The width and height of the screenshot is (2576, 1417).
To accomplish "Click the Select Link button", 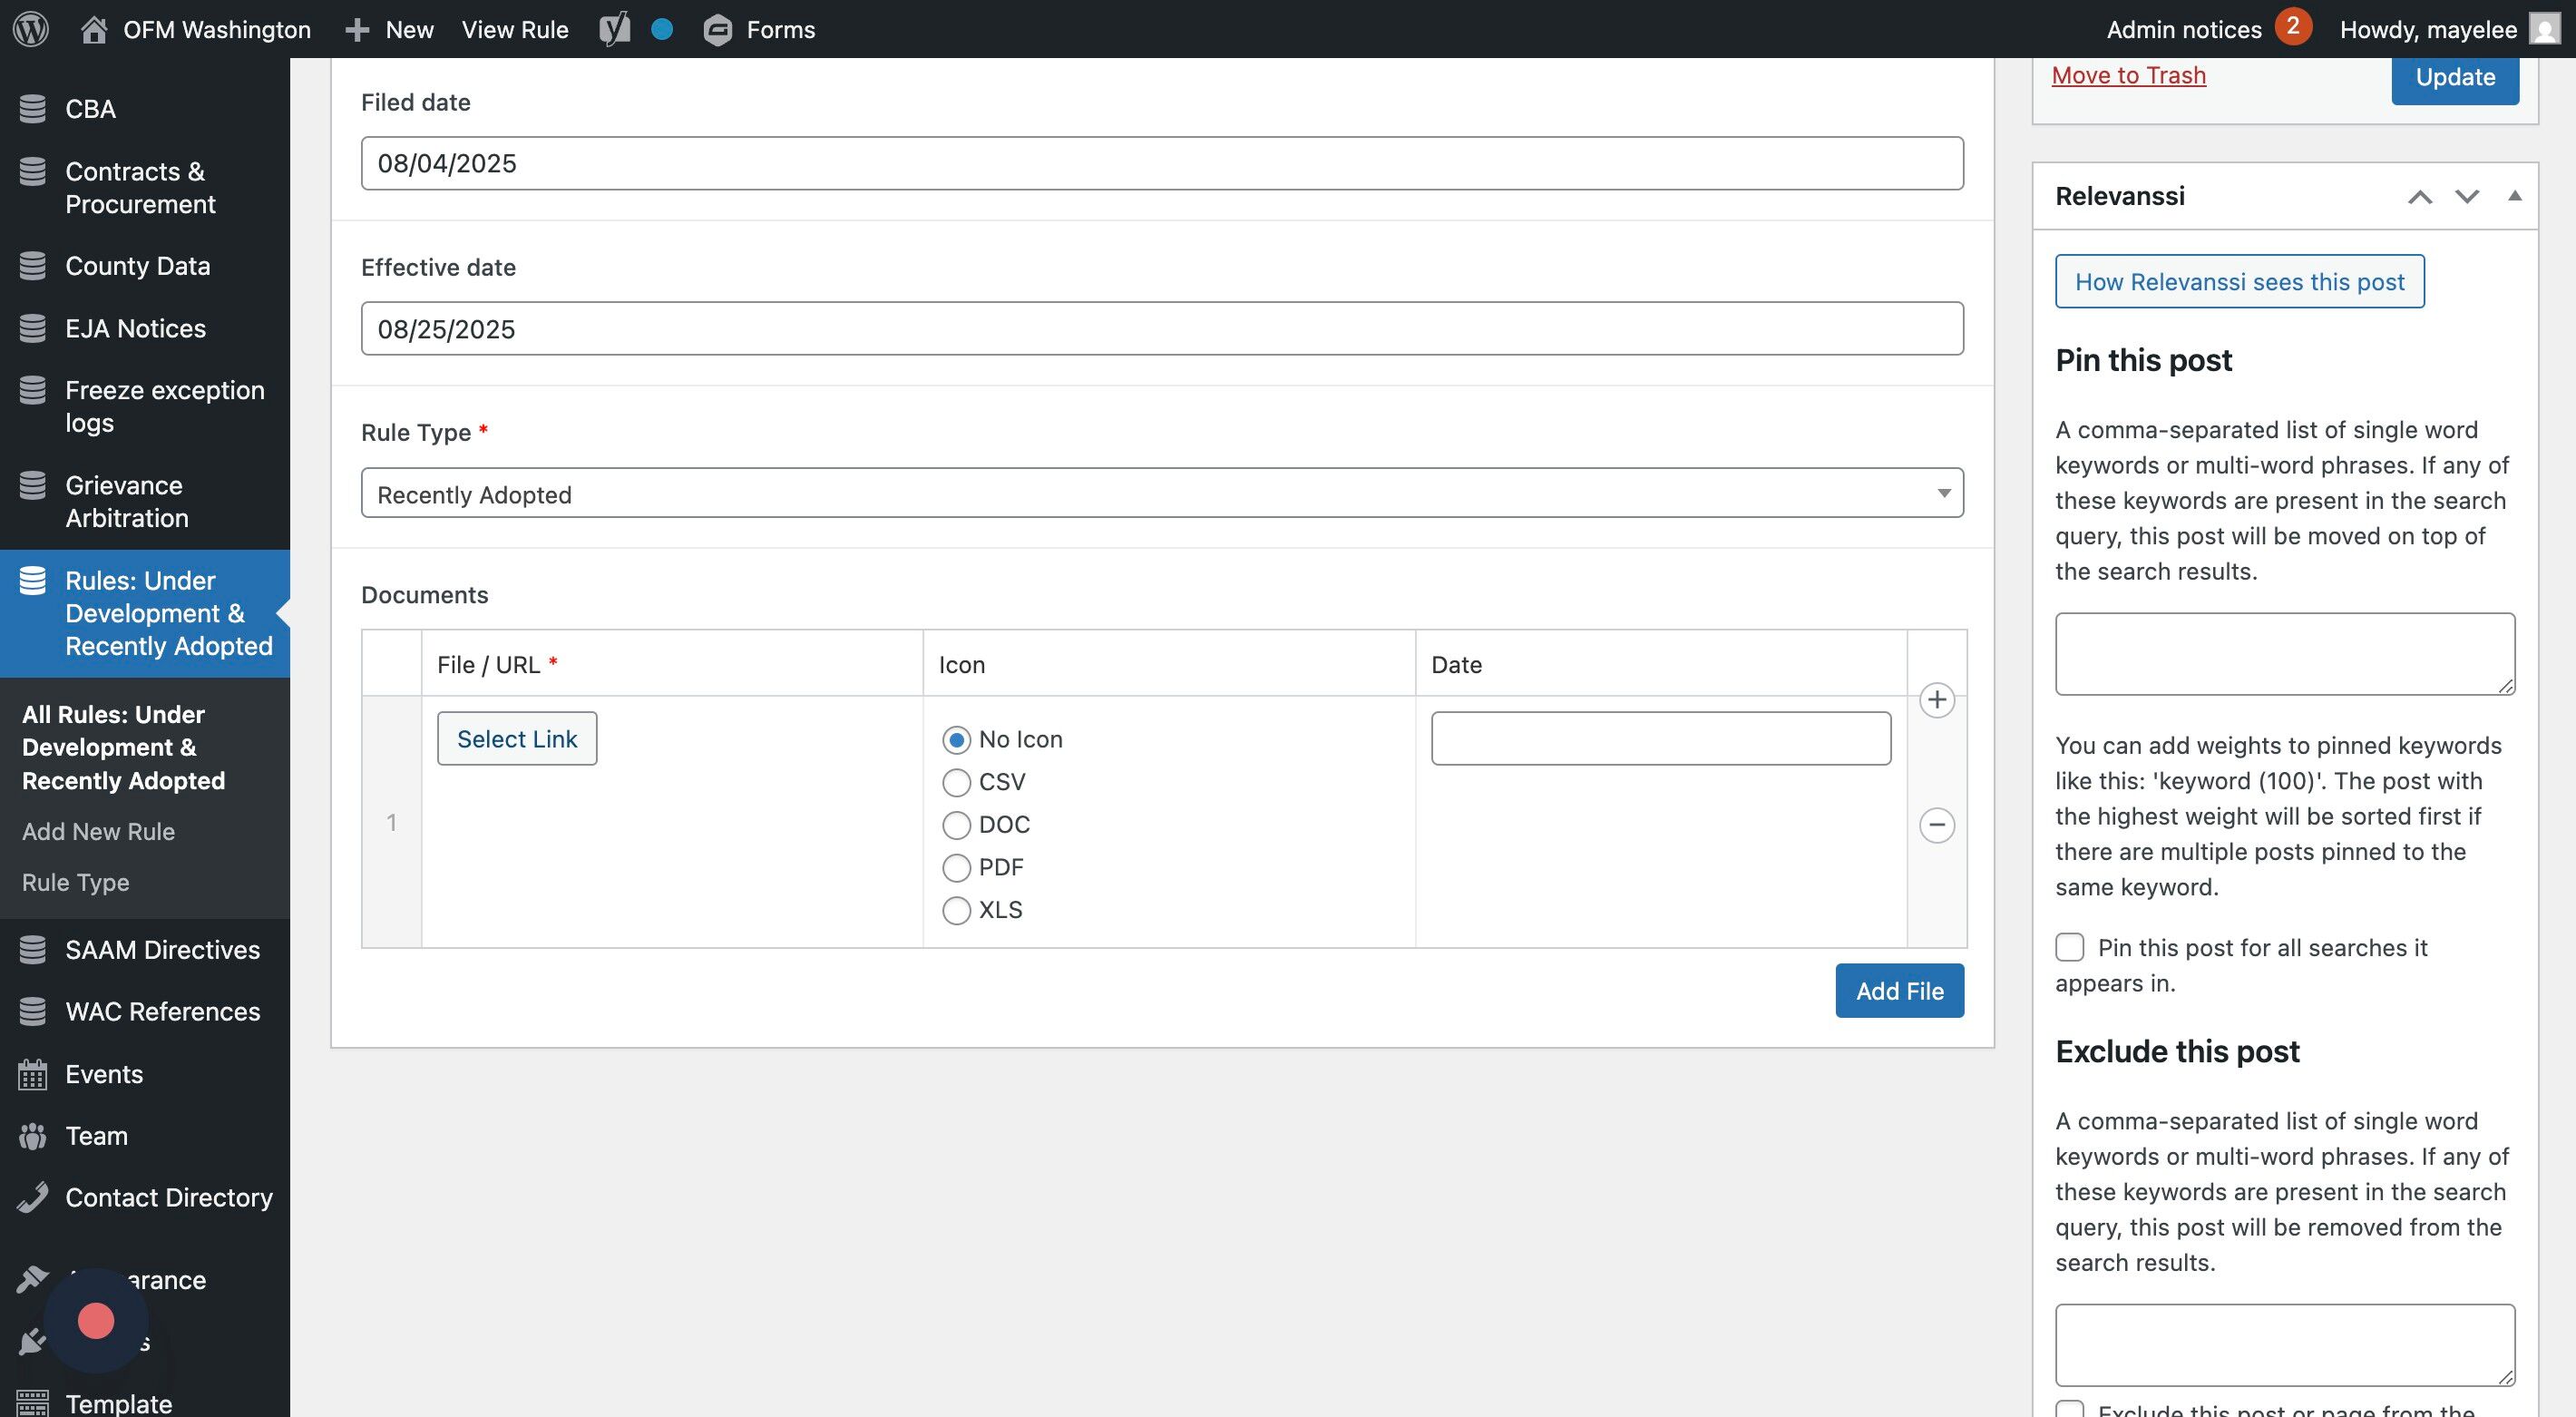I will tap(516, 739).
